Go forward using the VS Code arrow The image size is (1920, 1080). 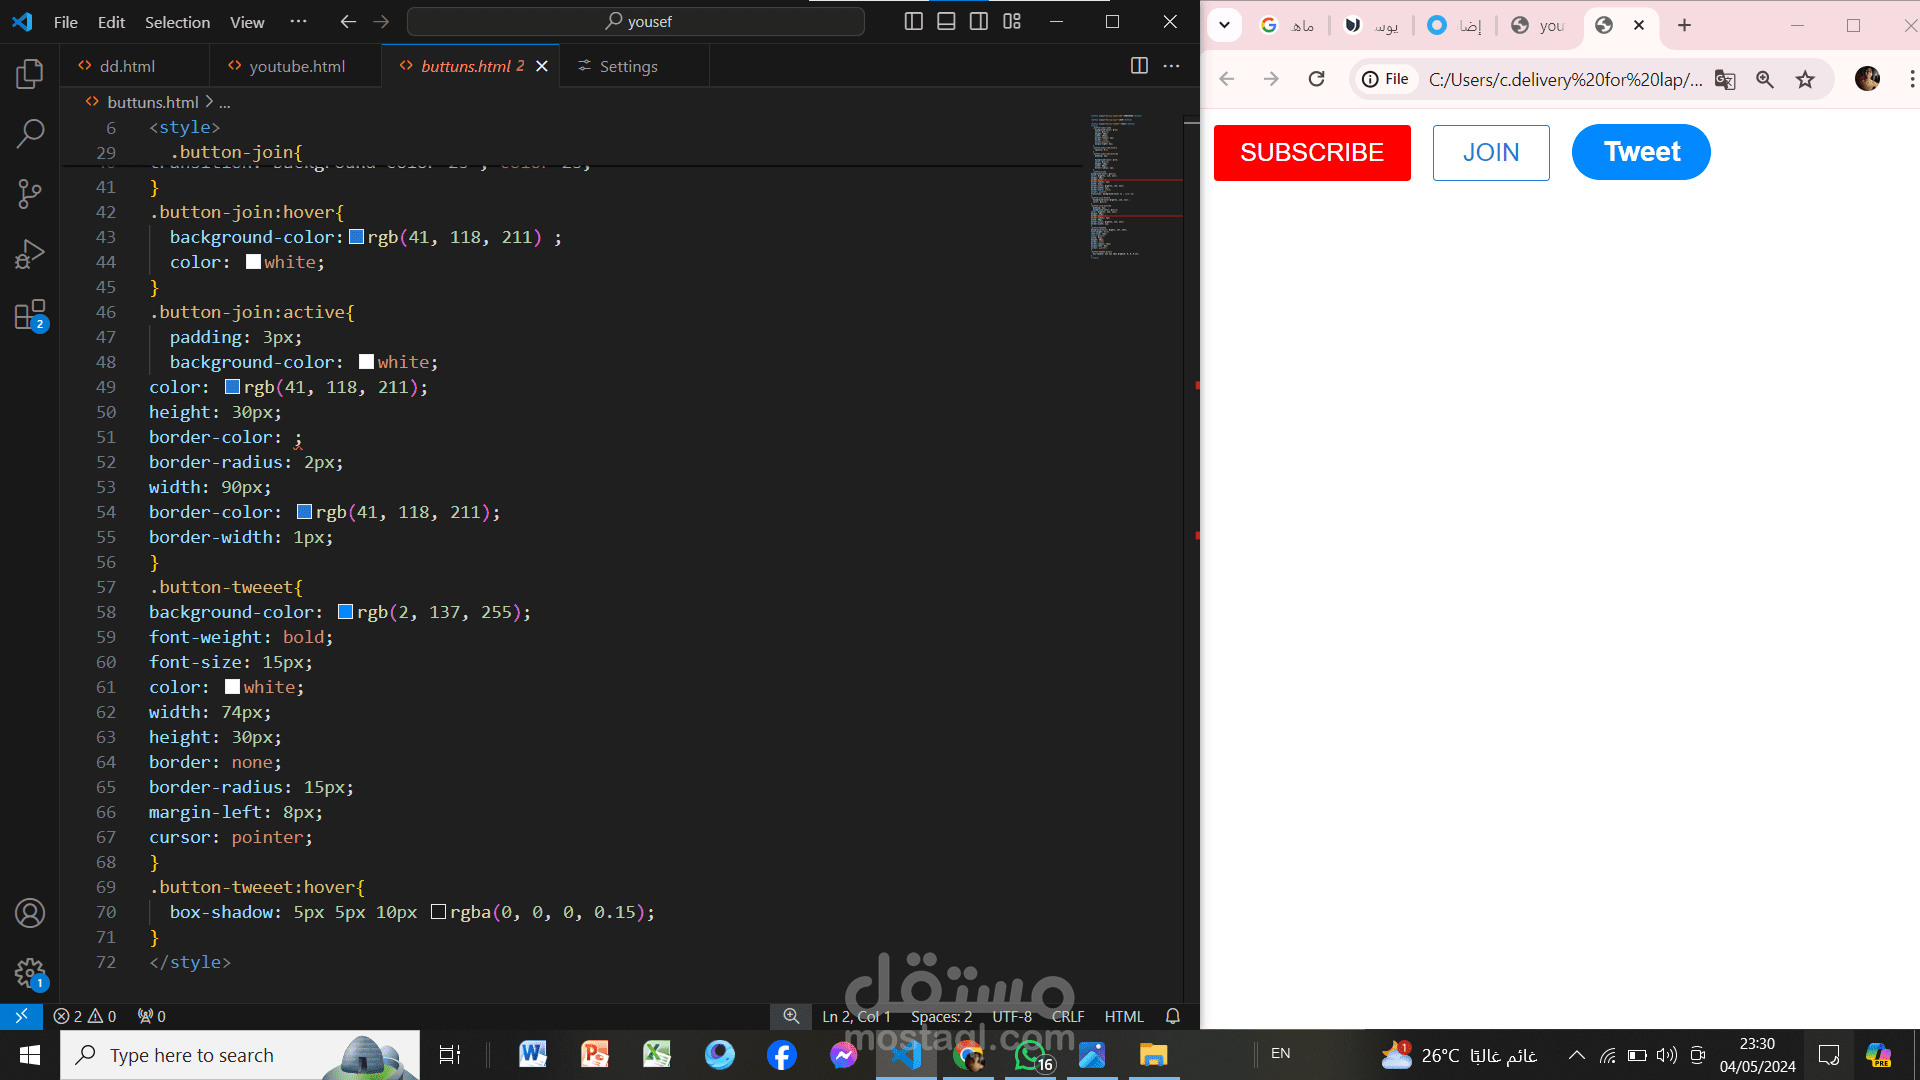(381, 21)
